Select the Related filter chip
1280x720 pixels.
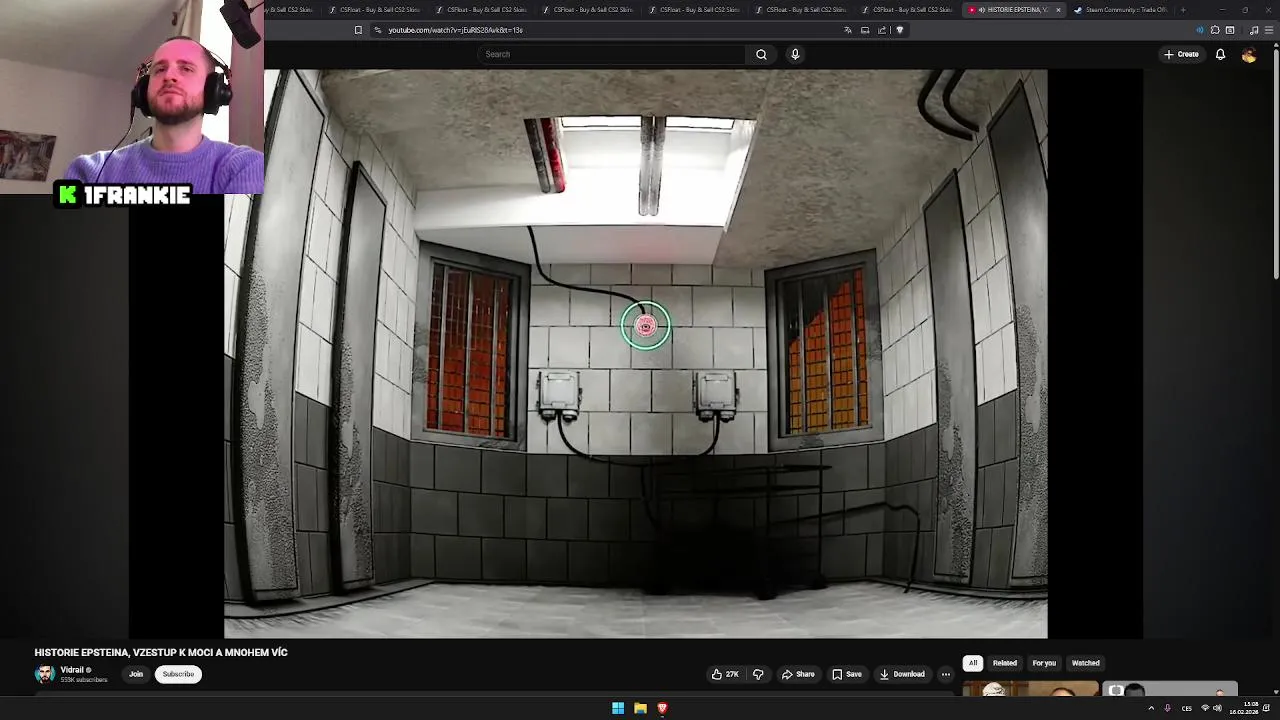pos(1005,663)
